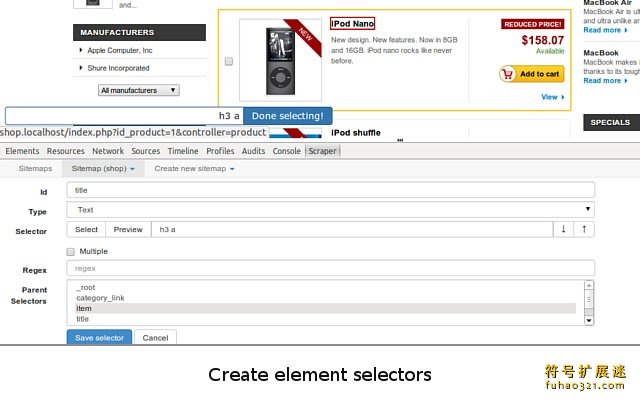Switch to the Console tab
640x400 pixels.
point(287,151)
